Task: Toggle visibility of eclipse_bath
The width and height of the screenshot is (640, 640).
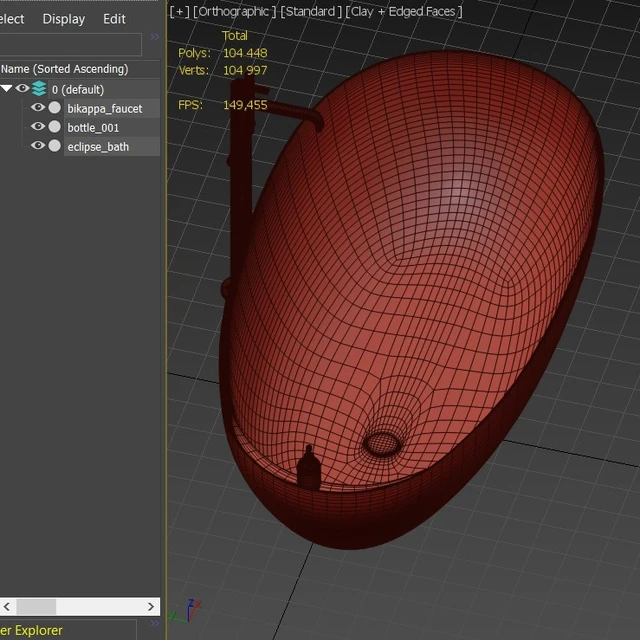Action: point(38,145)
